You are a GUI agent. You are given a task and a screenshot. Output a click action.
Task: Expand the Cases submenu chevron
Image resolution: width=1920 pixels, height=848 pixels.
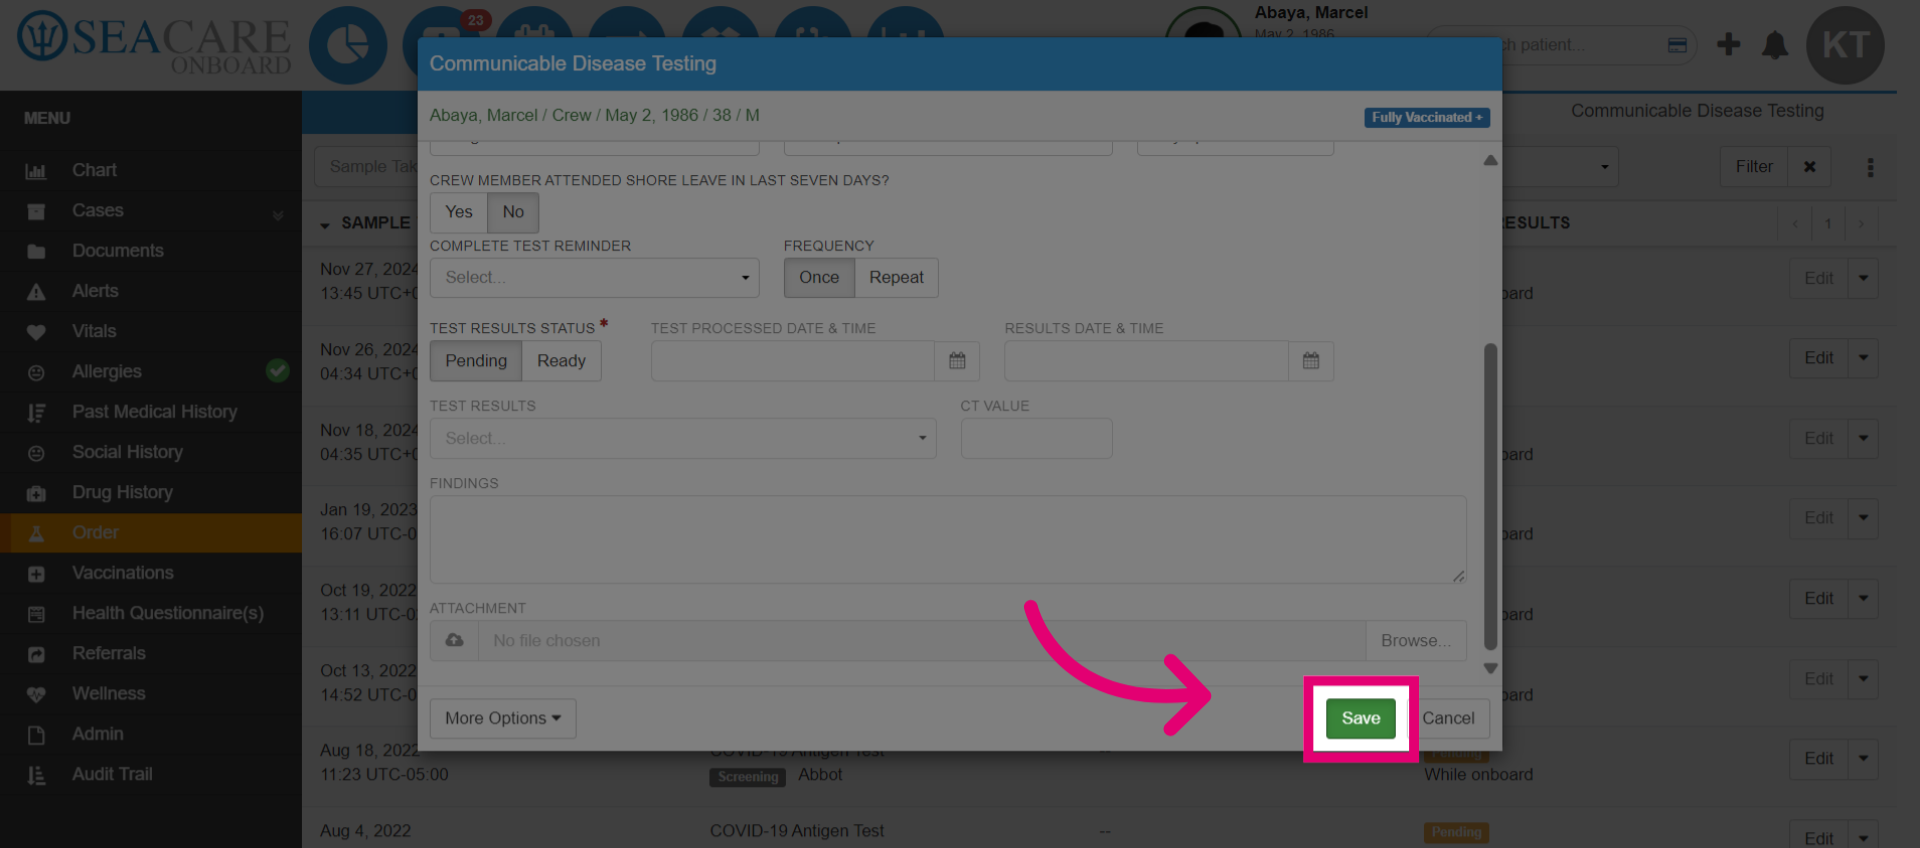pyautogui.click(x=278, y=214)
